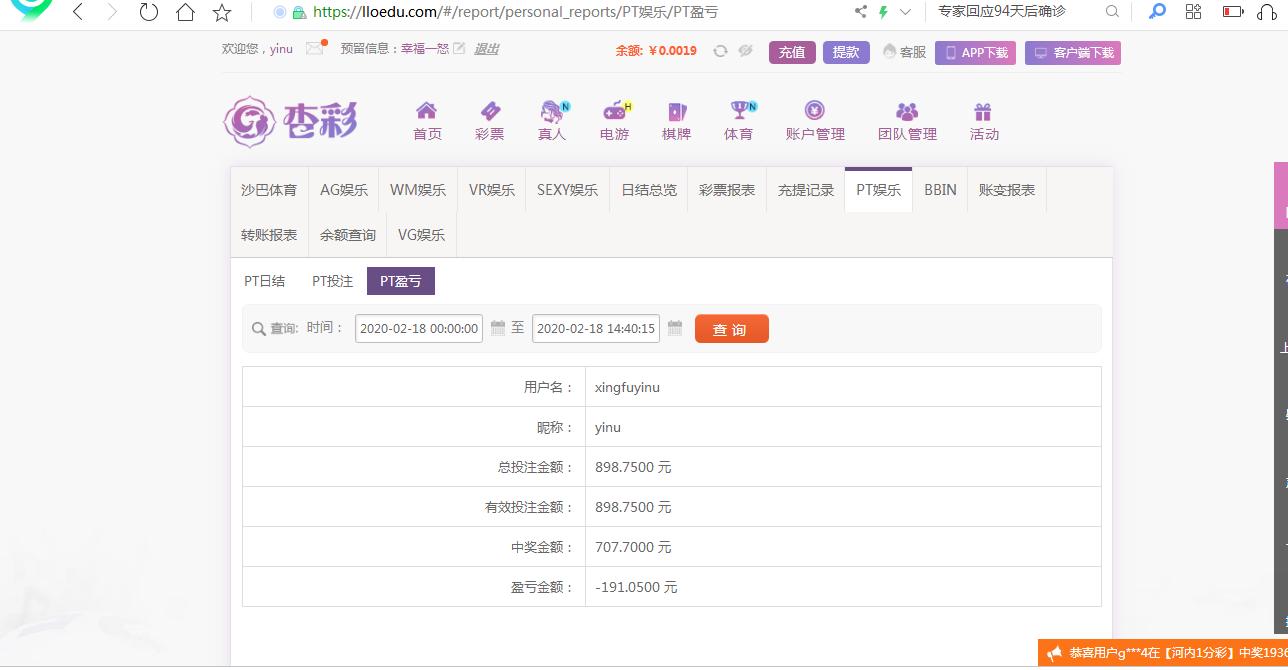This screenshot has height=670, width=1288.
Task: Expand address bar dropdown chevron
Action: 906,12
